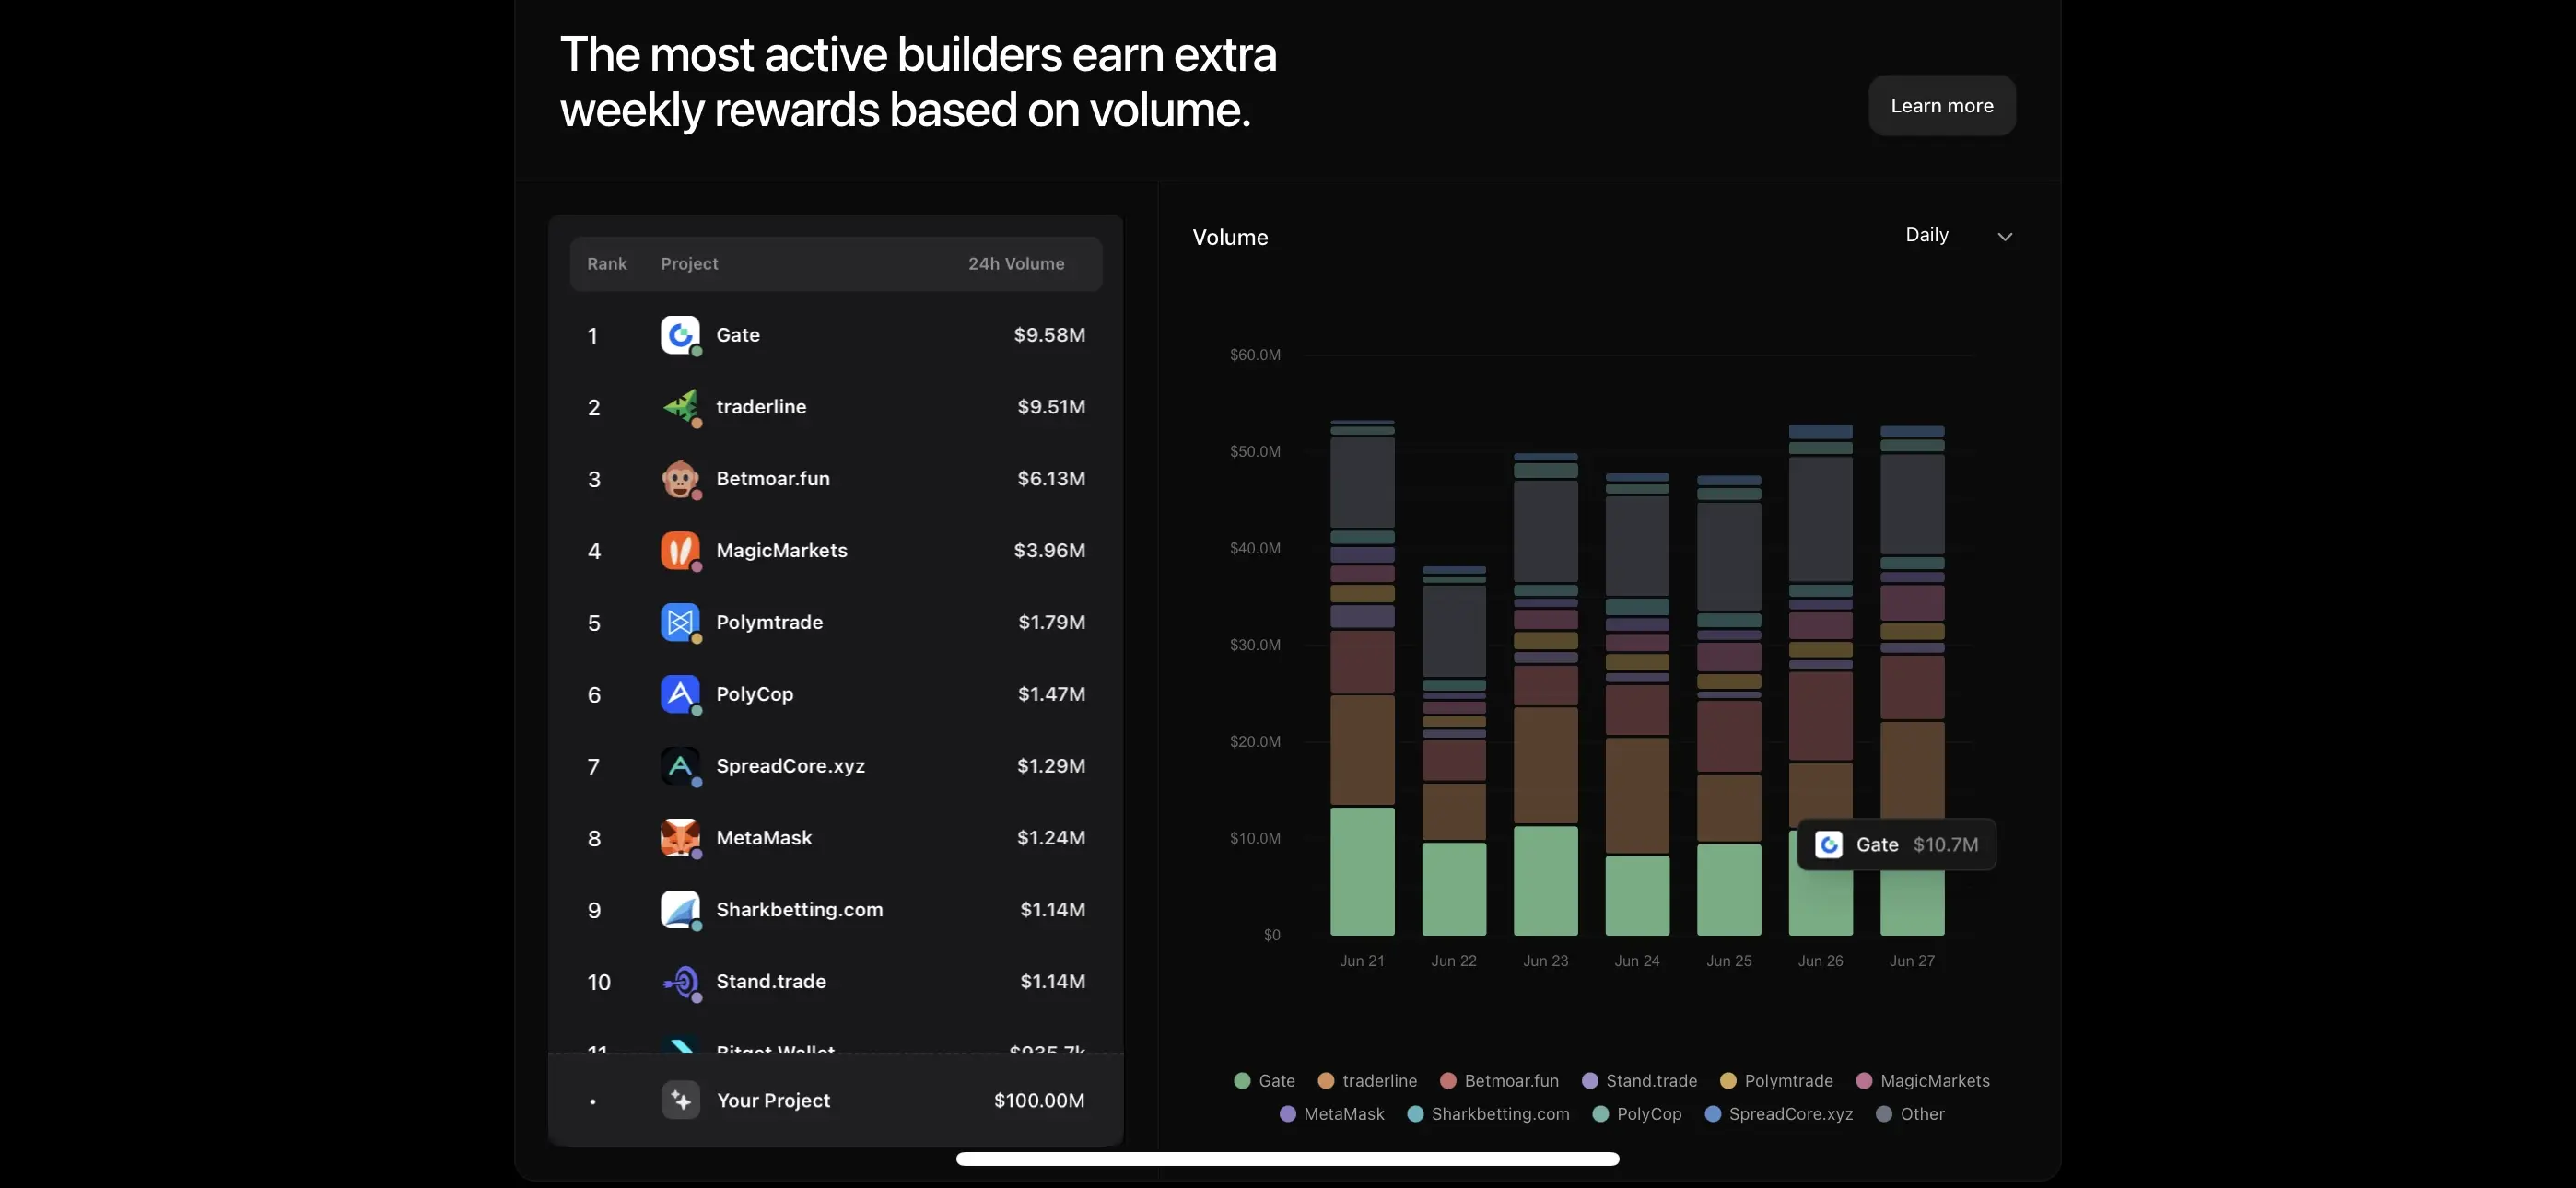Click the Rank column header
Screen dimensions: 2576x1188
coord(607,264)
